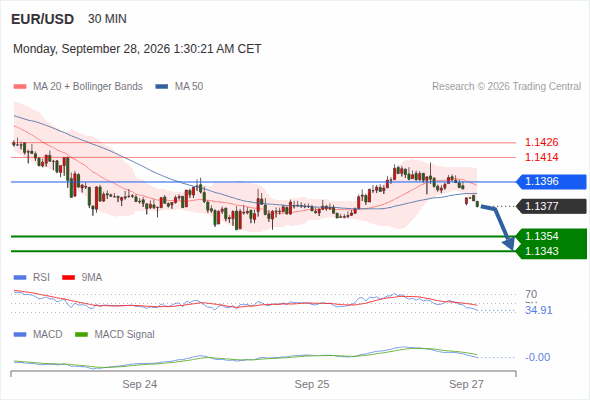
Task: Click the MA 20 + Bollinger Bands red legend swatch
Action: (x=20, y=87)
